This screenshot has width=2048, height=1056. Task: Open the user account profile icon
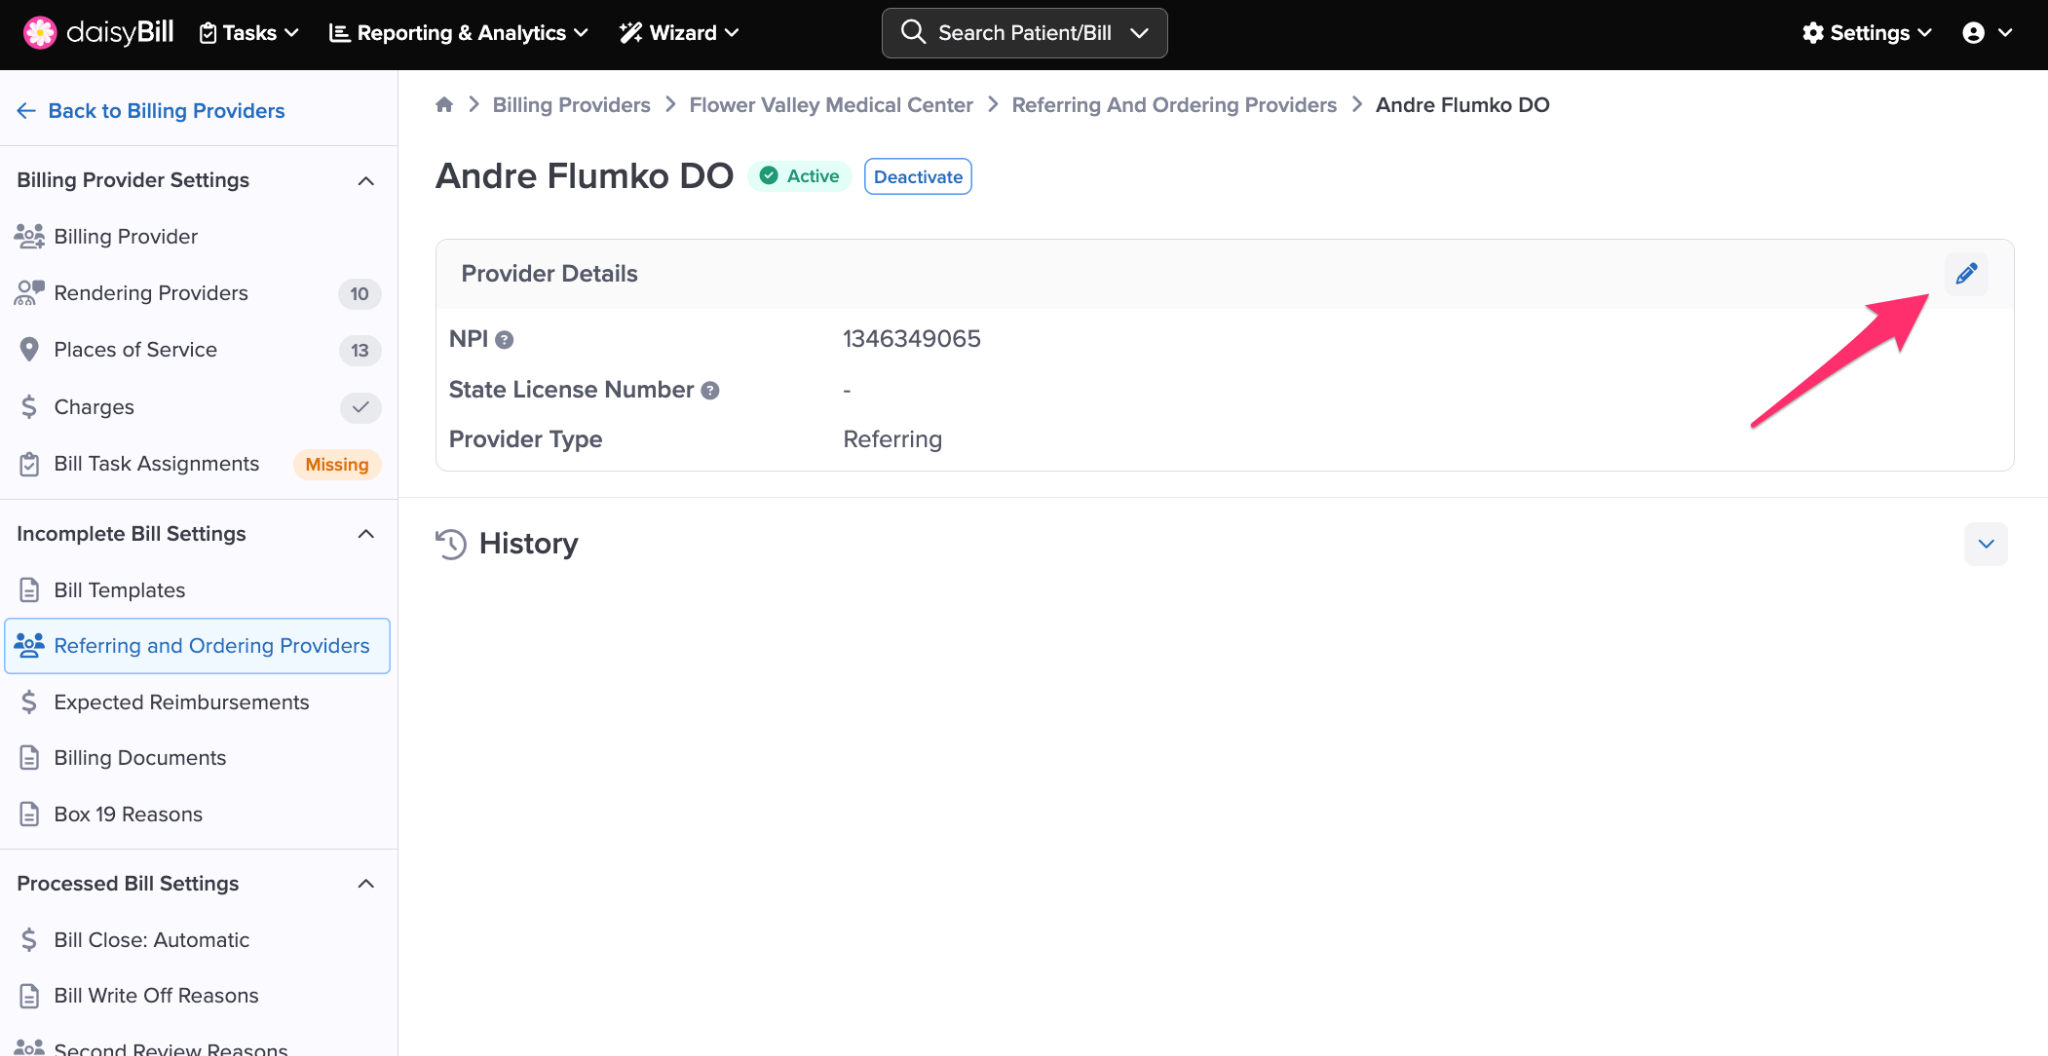coord(1973,33)
